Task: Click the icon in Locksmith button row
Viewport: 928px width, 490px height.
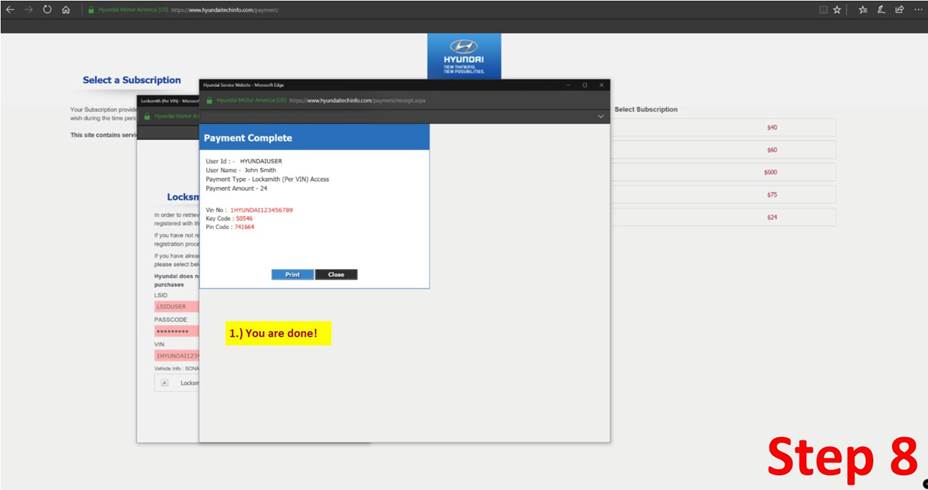Action: (x=165, y=383)
